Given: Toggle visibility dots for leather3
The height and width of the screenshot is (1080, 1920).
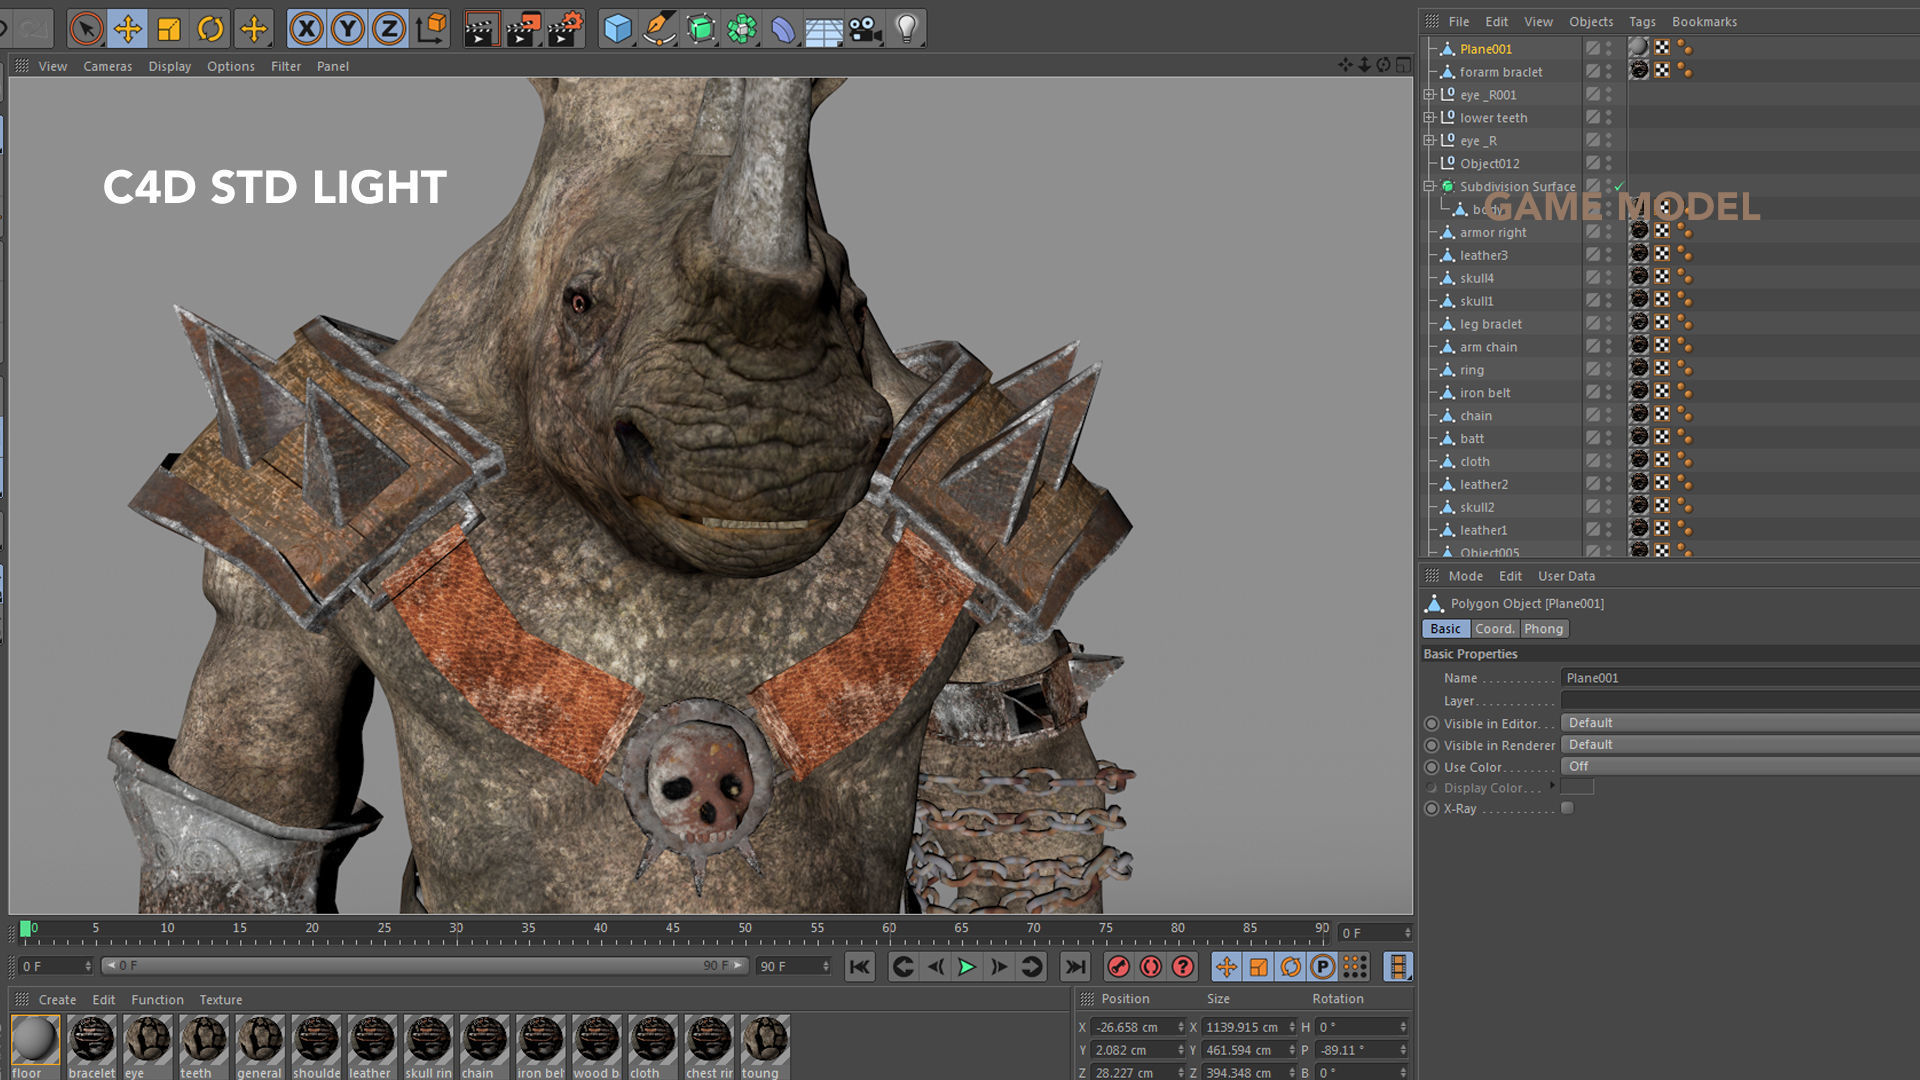Looking at the screenshot, I should click(1609, 255).
